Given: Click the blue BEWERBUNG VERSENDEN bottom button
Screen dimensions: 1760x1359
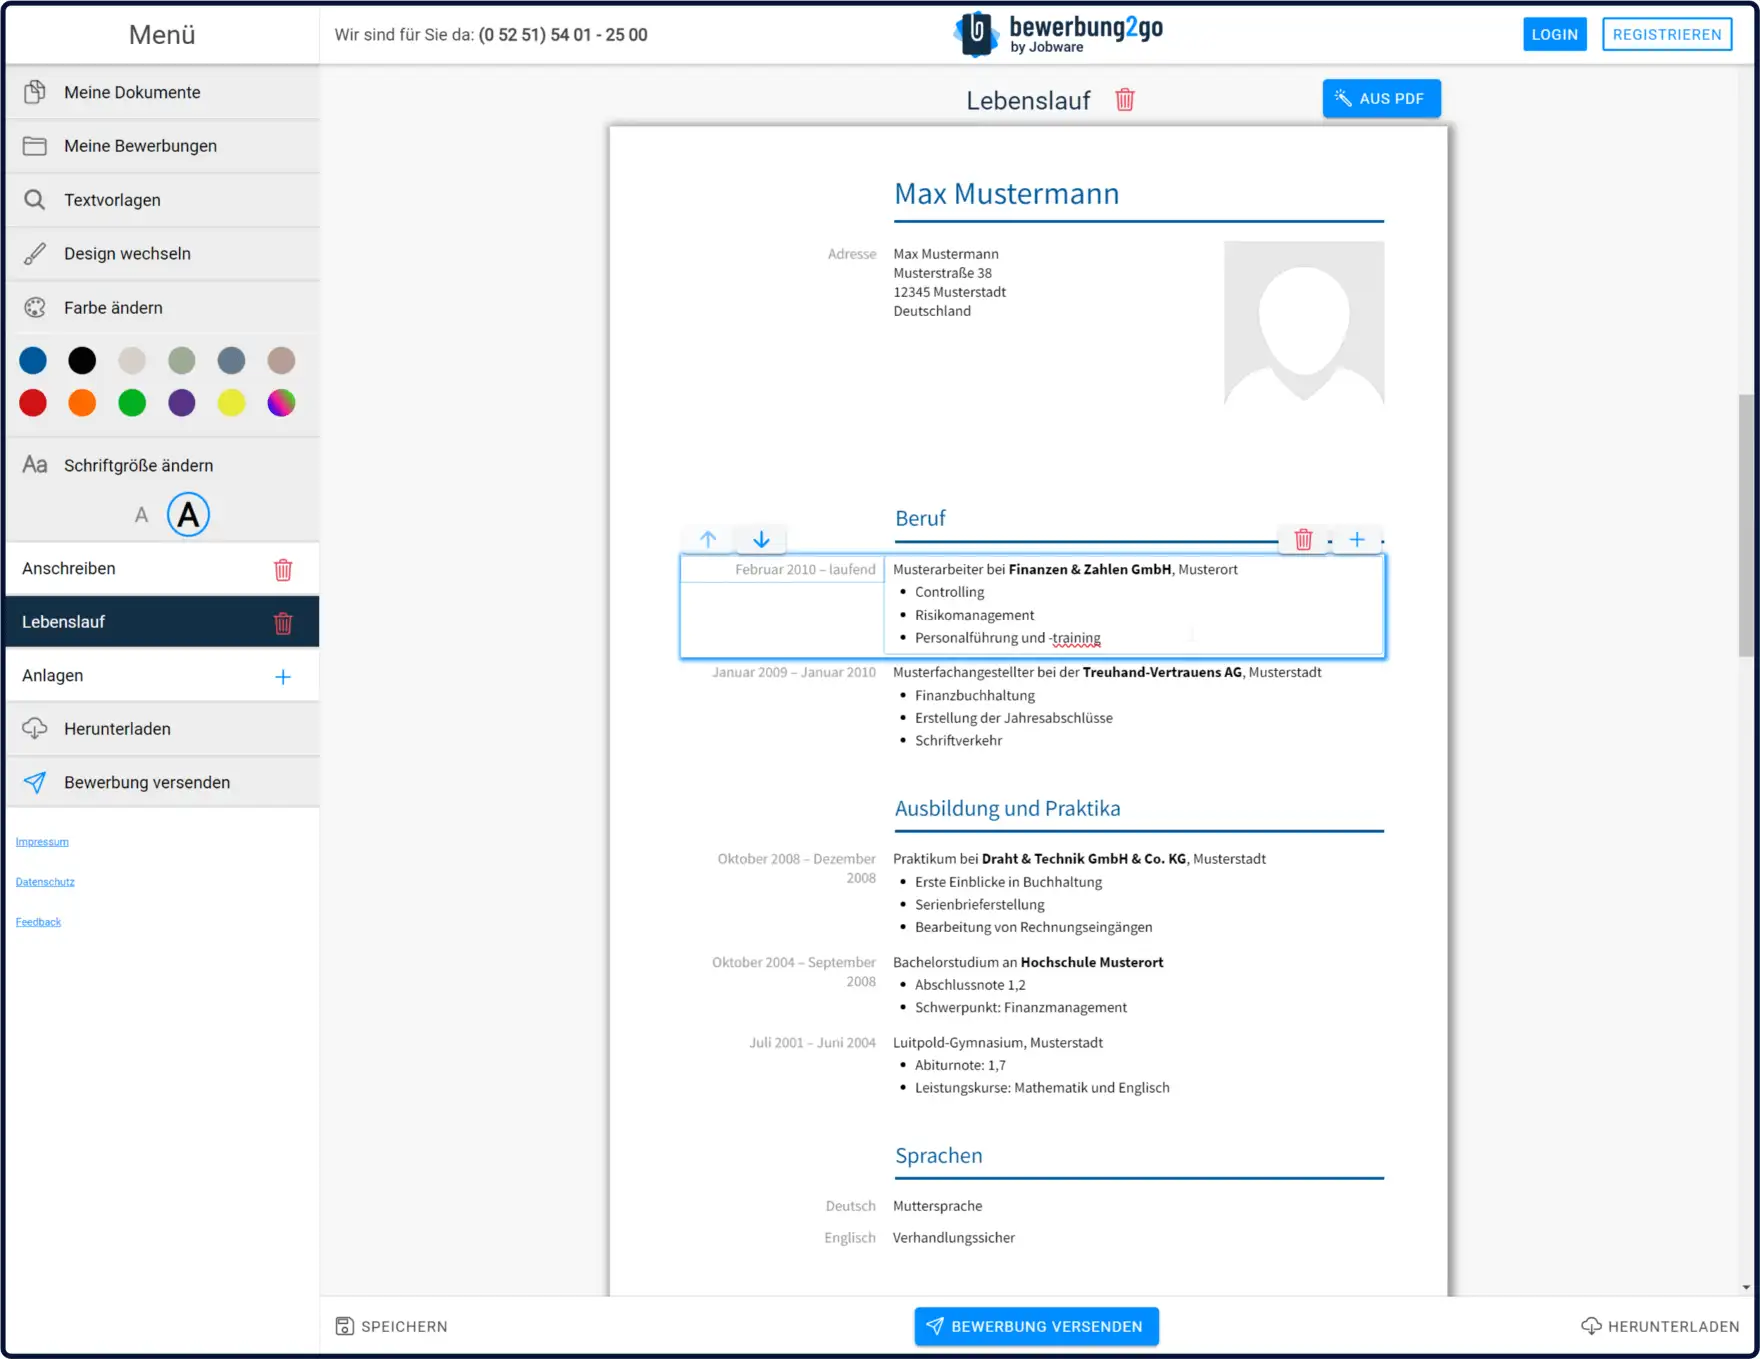Looking at the screenshot, I should (x=1036, y=1326).
